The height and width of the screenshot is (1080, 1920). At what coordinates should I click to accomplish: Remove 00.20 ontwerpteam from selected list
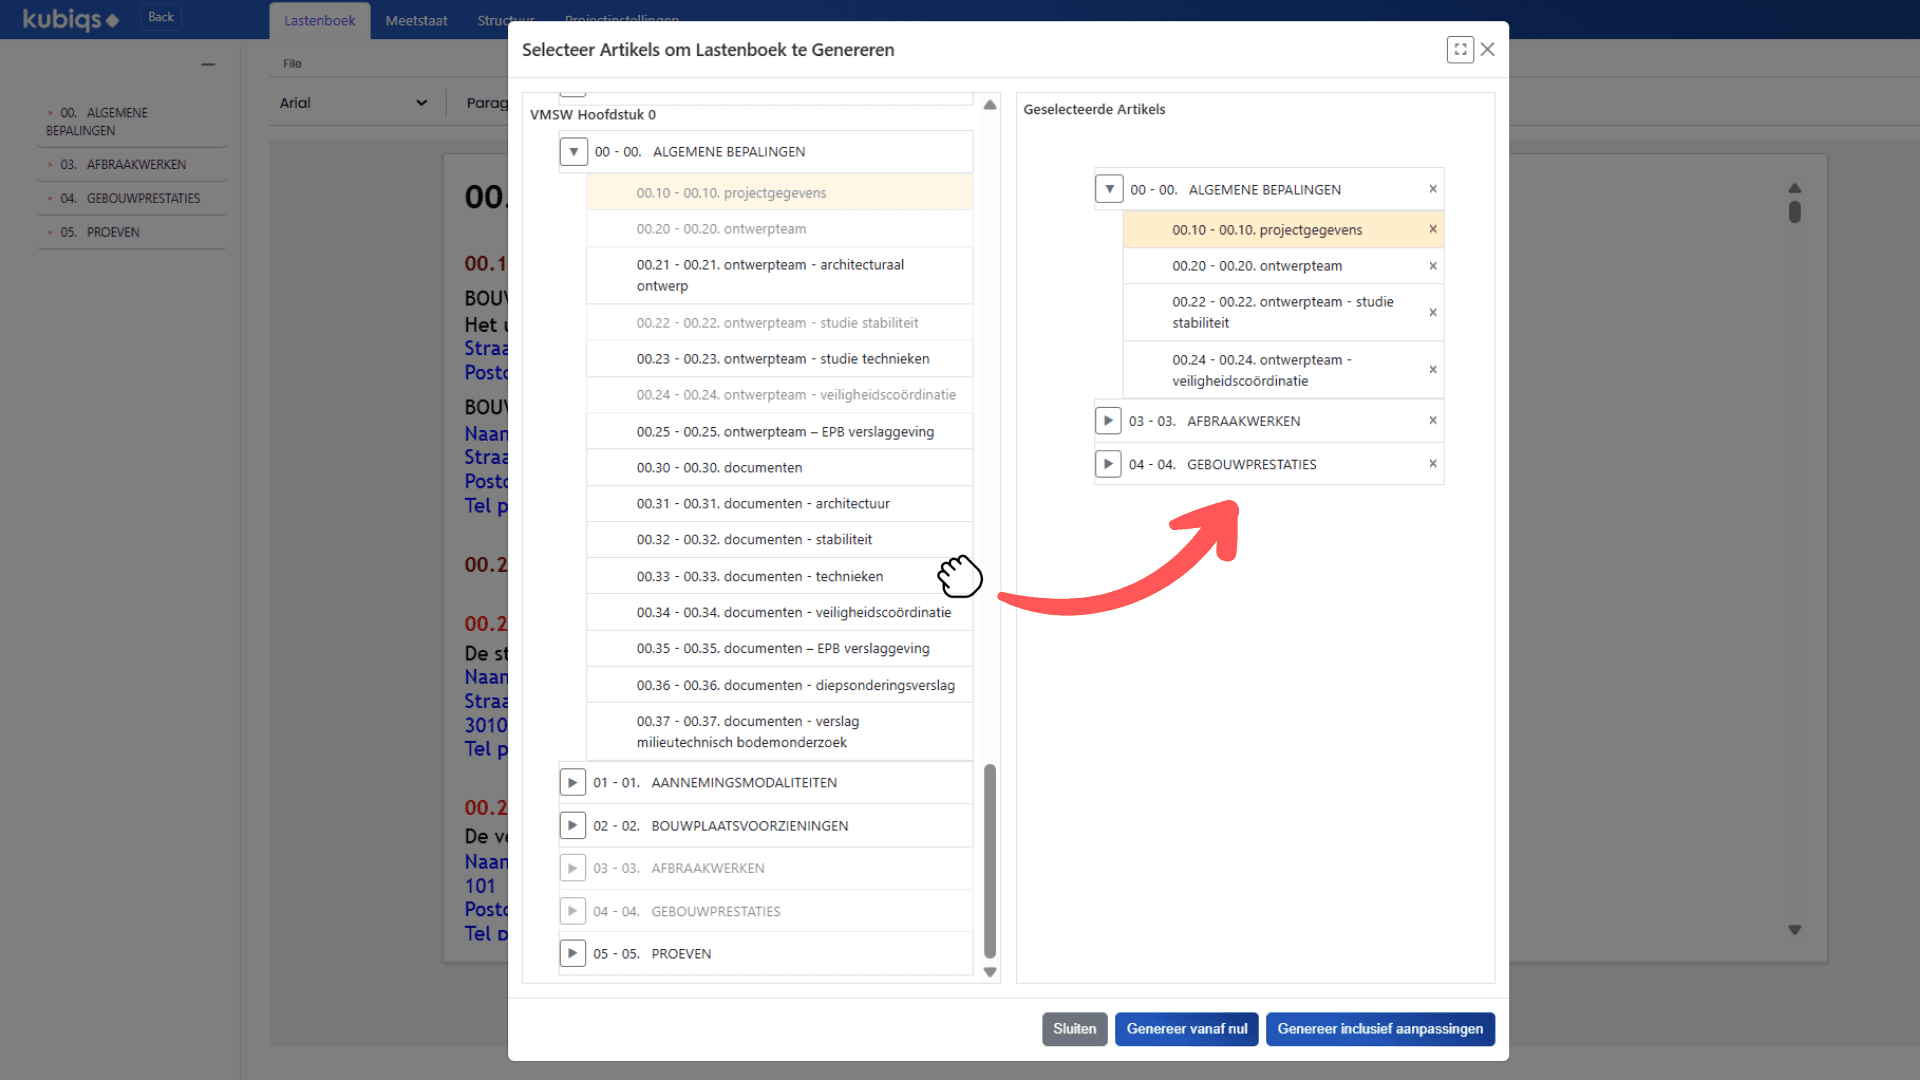coord(1432,266)
